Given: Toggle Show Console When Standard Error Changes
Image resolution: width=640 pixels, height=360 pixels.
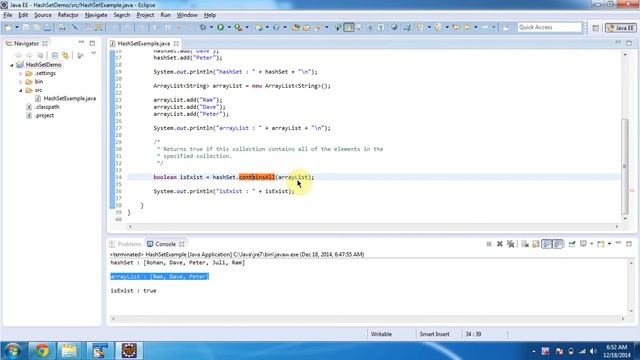Looking at the screenshot, I should (x=558, y=244).
